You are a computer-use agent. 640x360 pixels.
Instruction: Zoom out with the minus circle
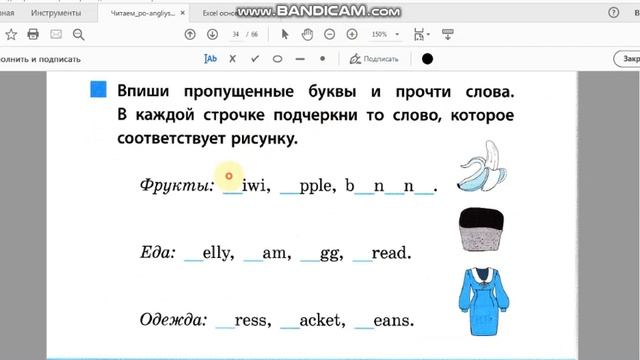click(x=329, y=34)
